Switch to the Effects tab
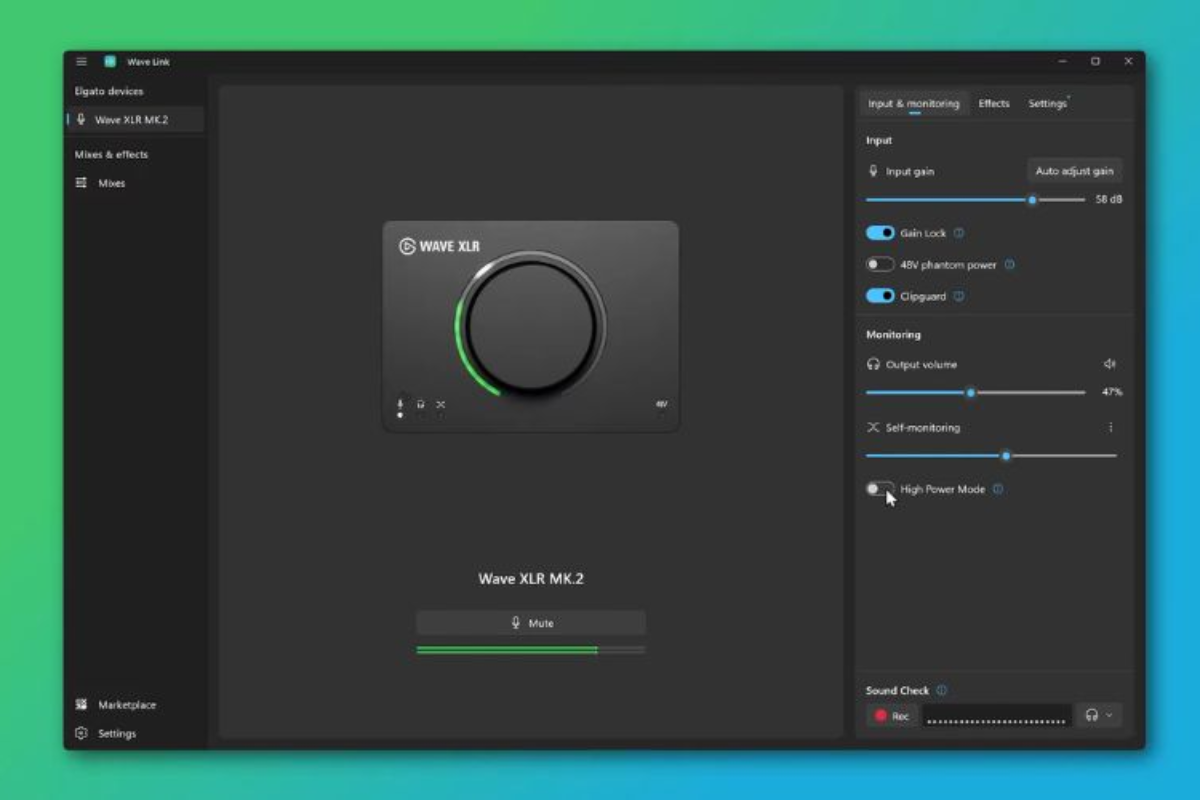 pos(994,104)
